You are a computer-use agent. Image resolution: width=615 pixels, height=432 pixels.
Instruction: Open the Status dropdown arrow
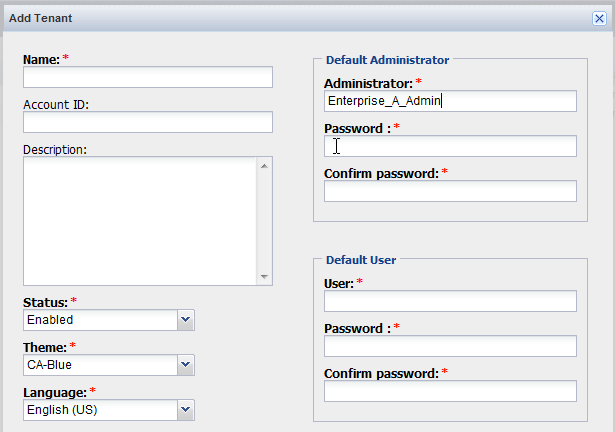pyautogui.click(x=185, y=320)
